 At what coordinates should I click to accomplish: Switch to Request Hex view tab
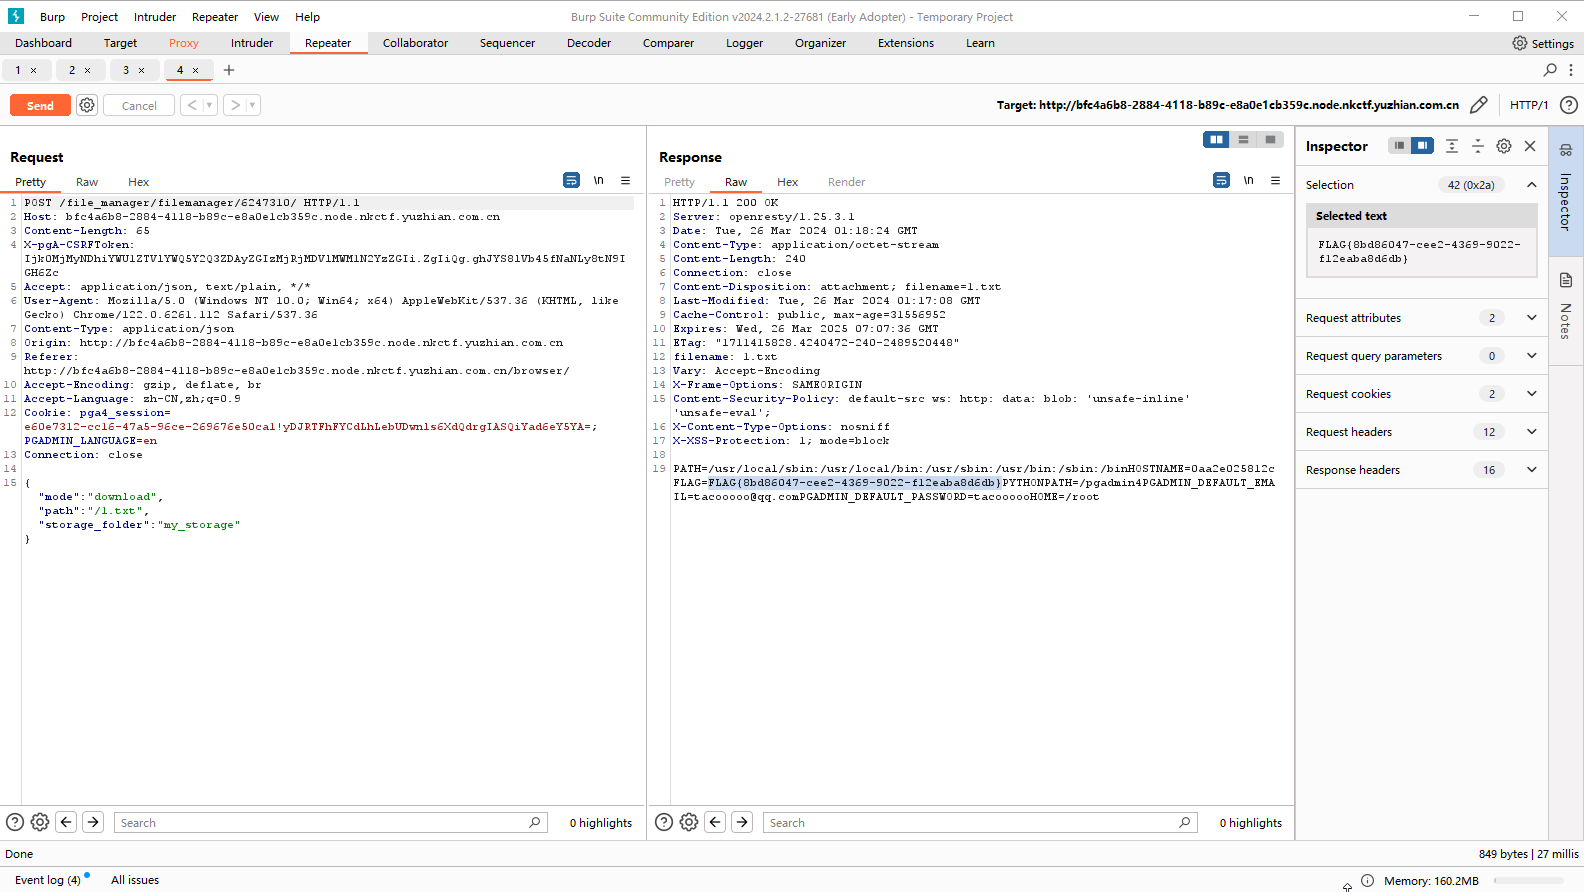[138, 182]
